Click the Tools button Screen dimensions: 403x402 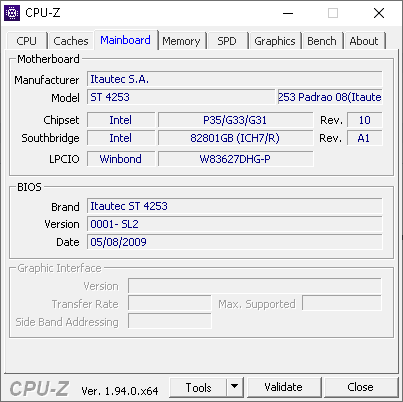[198, 387]
